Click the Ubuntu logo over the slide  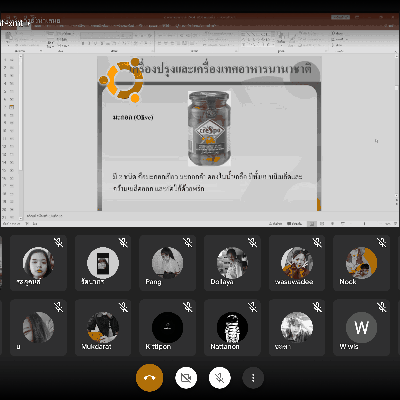click(121, 80)
